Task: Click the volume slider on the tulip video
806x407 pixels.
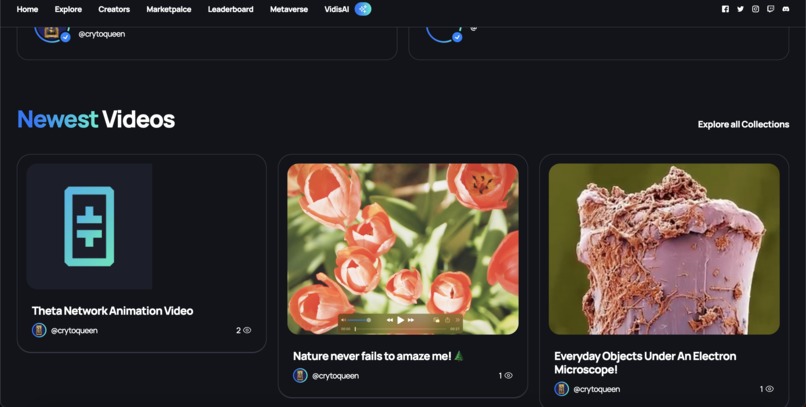Action: (x=359, y=320)
